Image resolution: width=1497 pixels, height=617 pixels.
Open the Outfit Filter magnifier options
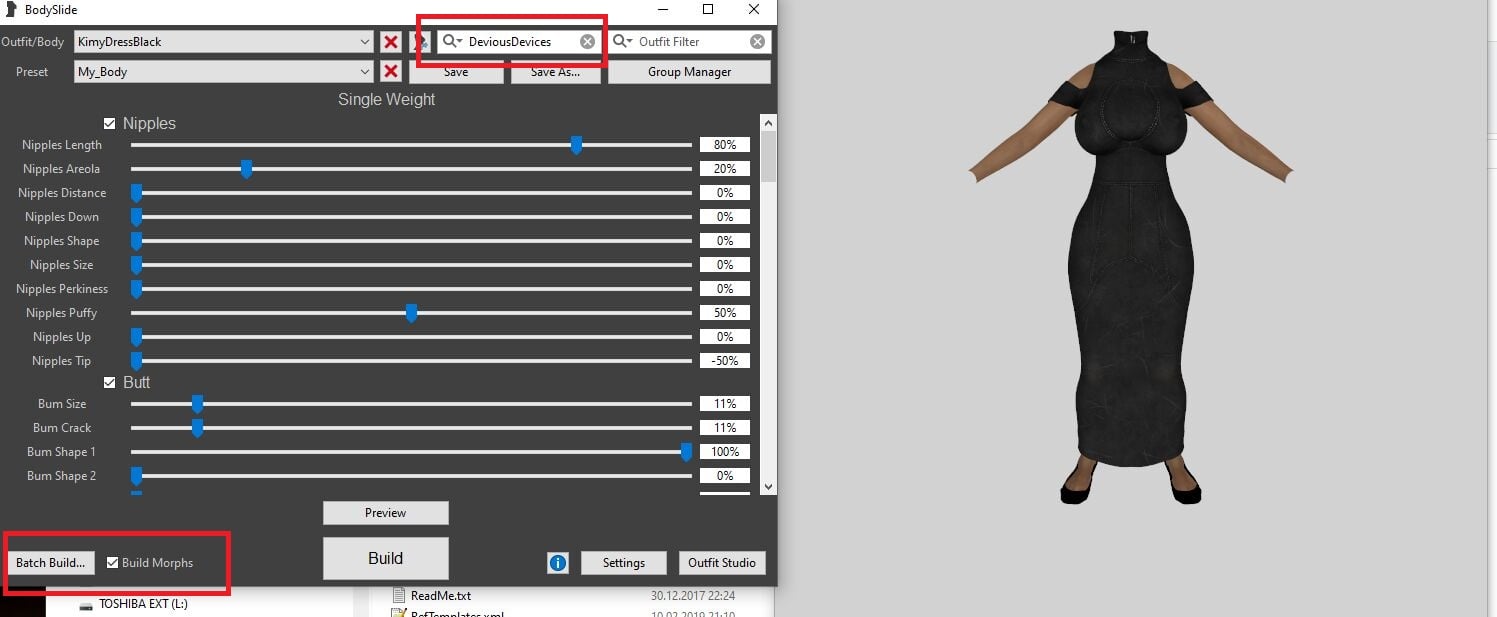point(623,42)
